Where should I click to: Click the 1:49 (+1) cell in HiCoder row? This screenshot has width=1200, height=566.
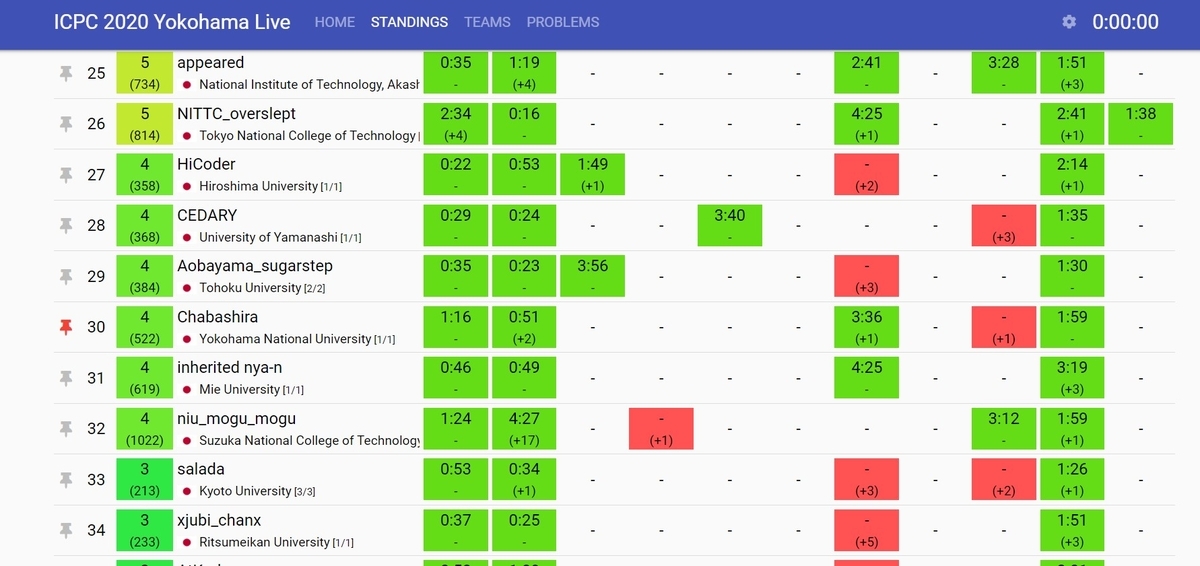[592, 175]
